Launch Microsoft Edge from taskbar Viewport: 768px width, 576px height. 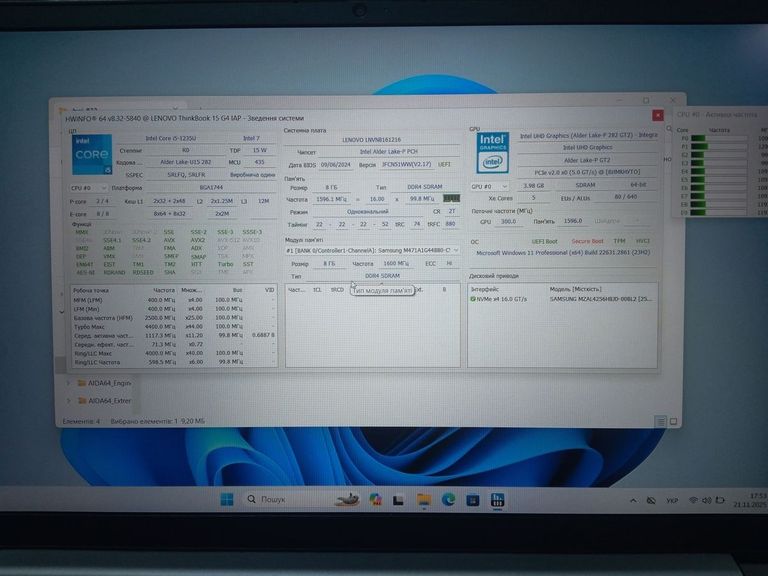click(x=448, y=500)
